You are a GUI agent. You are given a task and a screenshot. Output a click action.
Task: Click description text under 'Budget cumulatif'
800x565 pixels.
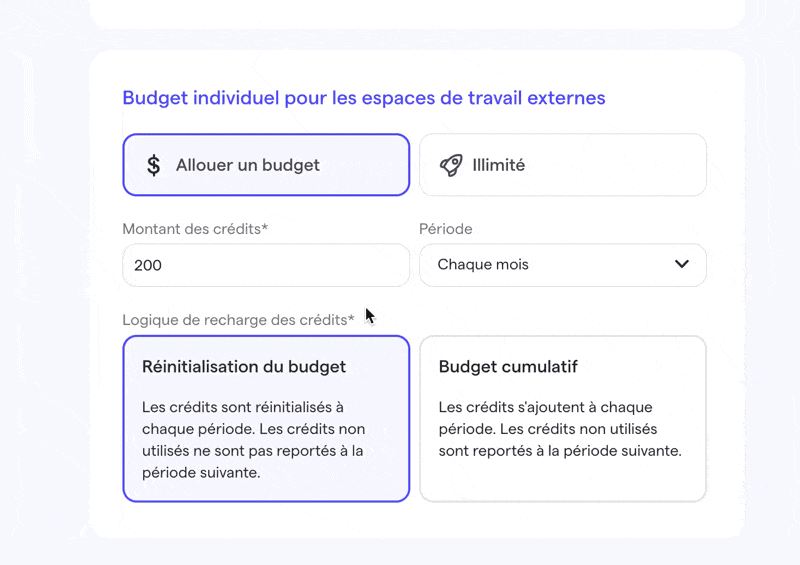[x=560, y=429]
